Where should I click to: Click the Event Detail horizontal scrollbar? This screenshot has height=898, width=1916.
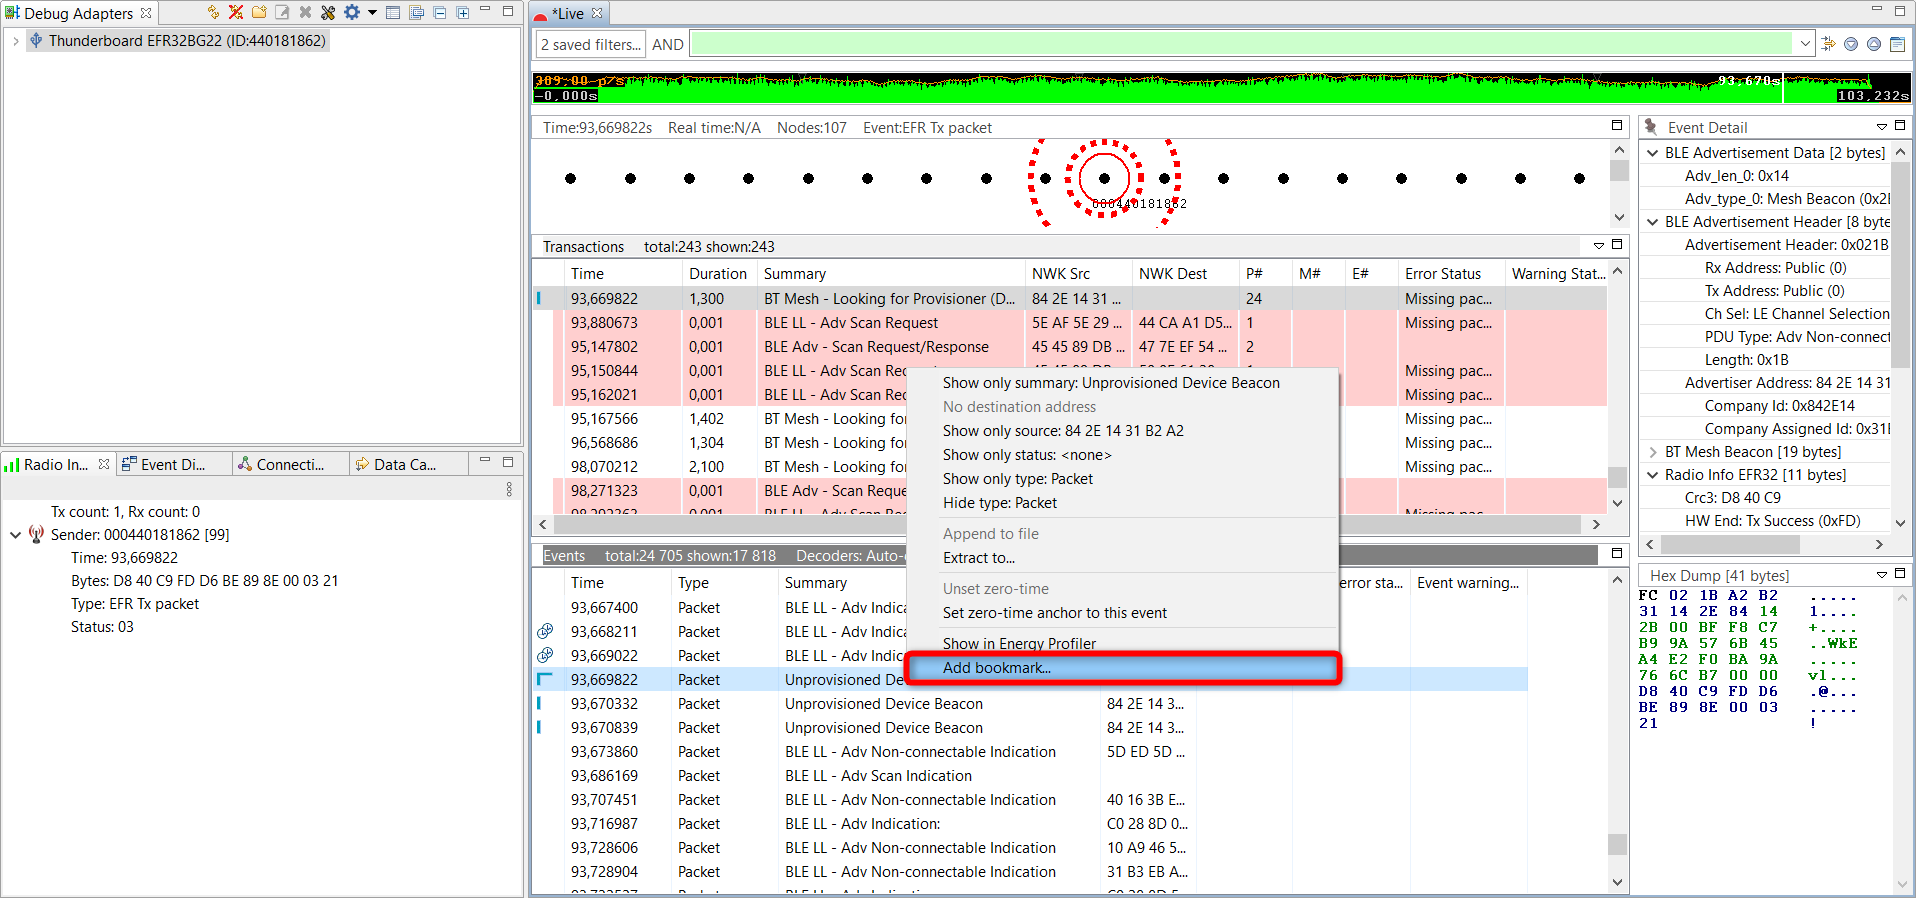click(1731, 544)
